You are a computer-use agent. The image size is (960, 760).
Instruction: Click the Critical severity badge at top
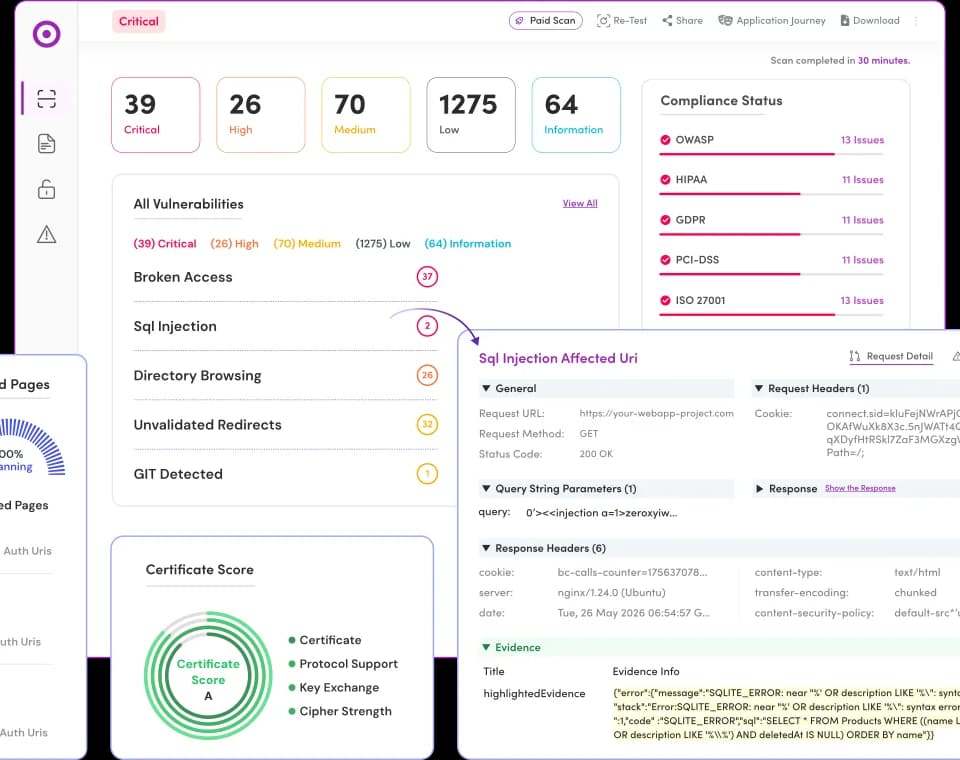click(x=139, y=21)
